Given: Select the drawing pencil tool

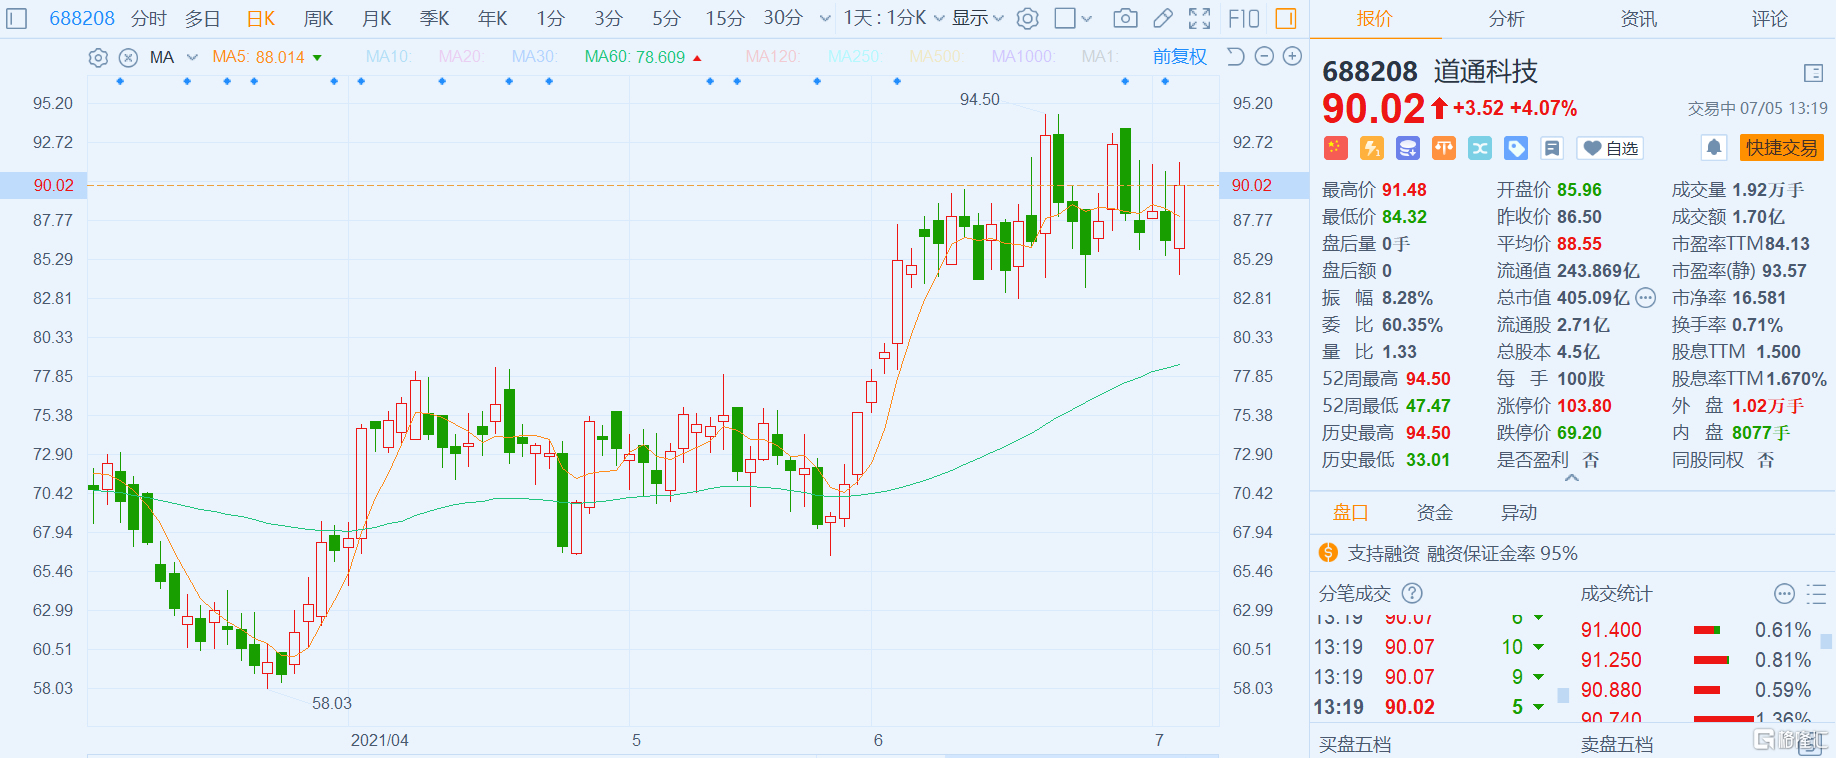Looking at the screenshot, I should pos(1162,18).
